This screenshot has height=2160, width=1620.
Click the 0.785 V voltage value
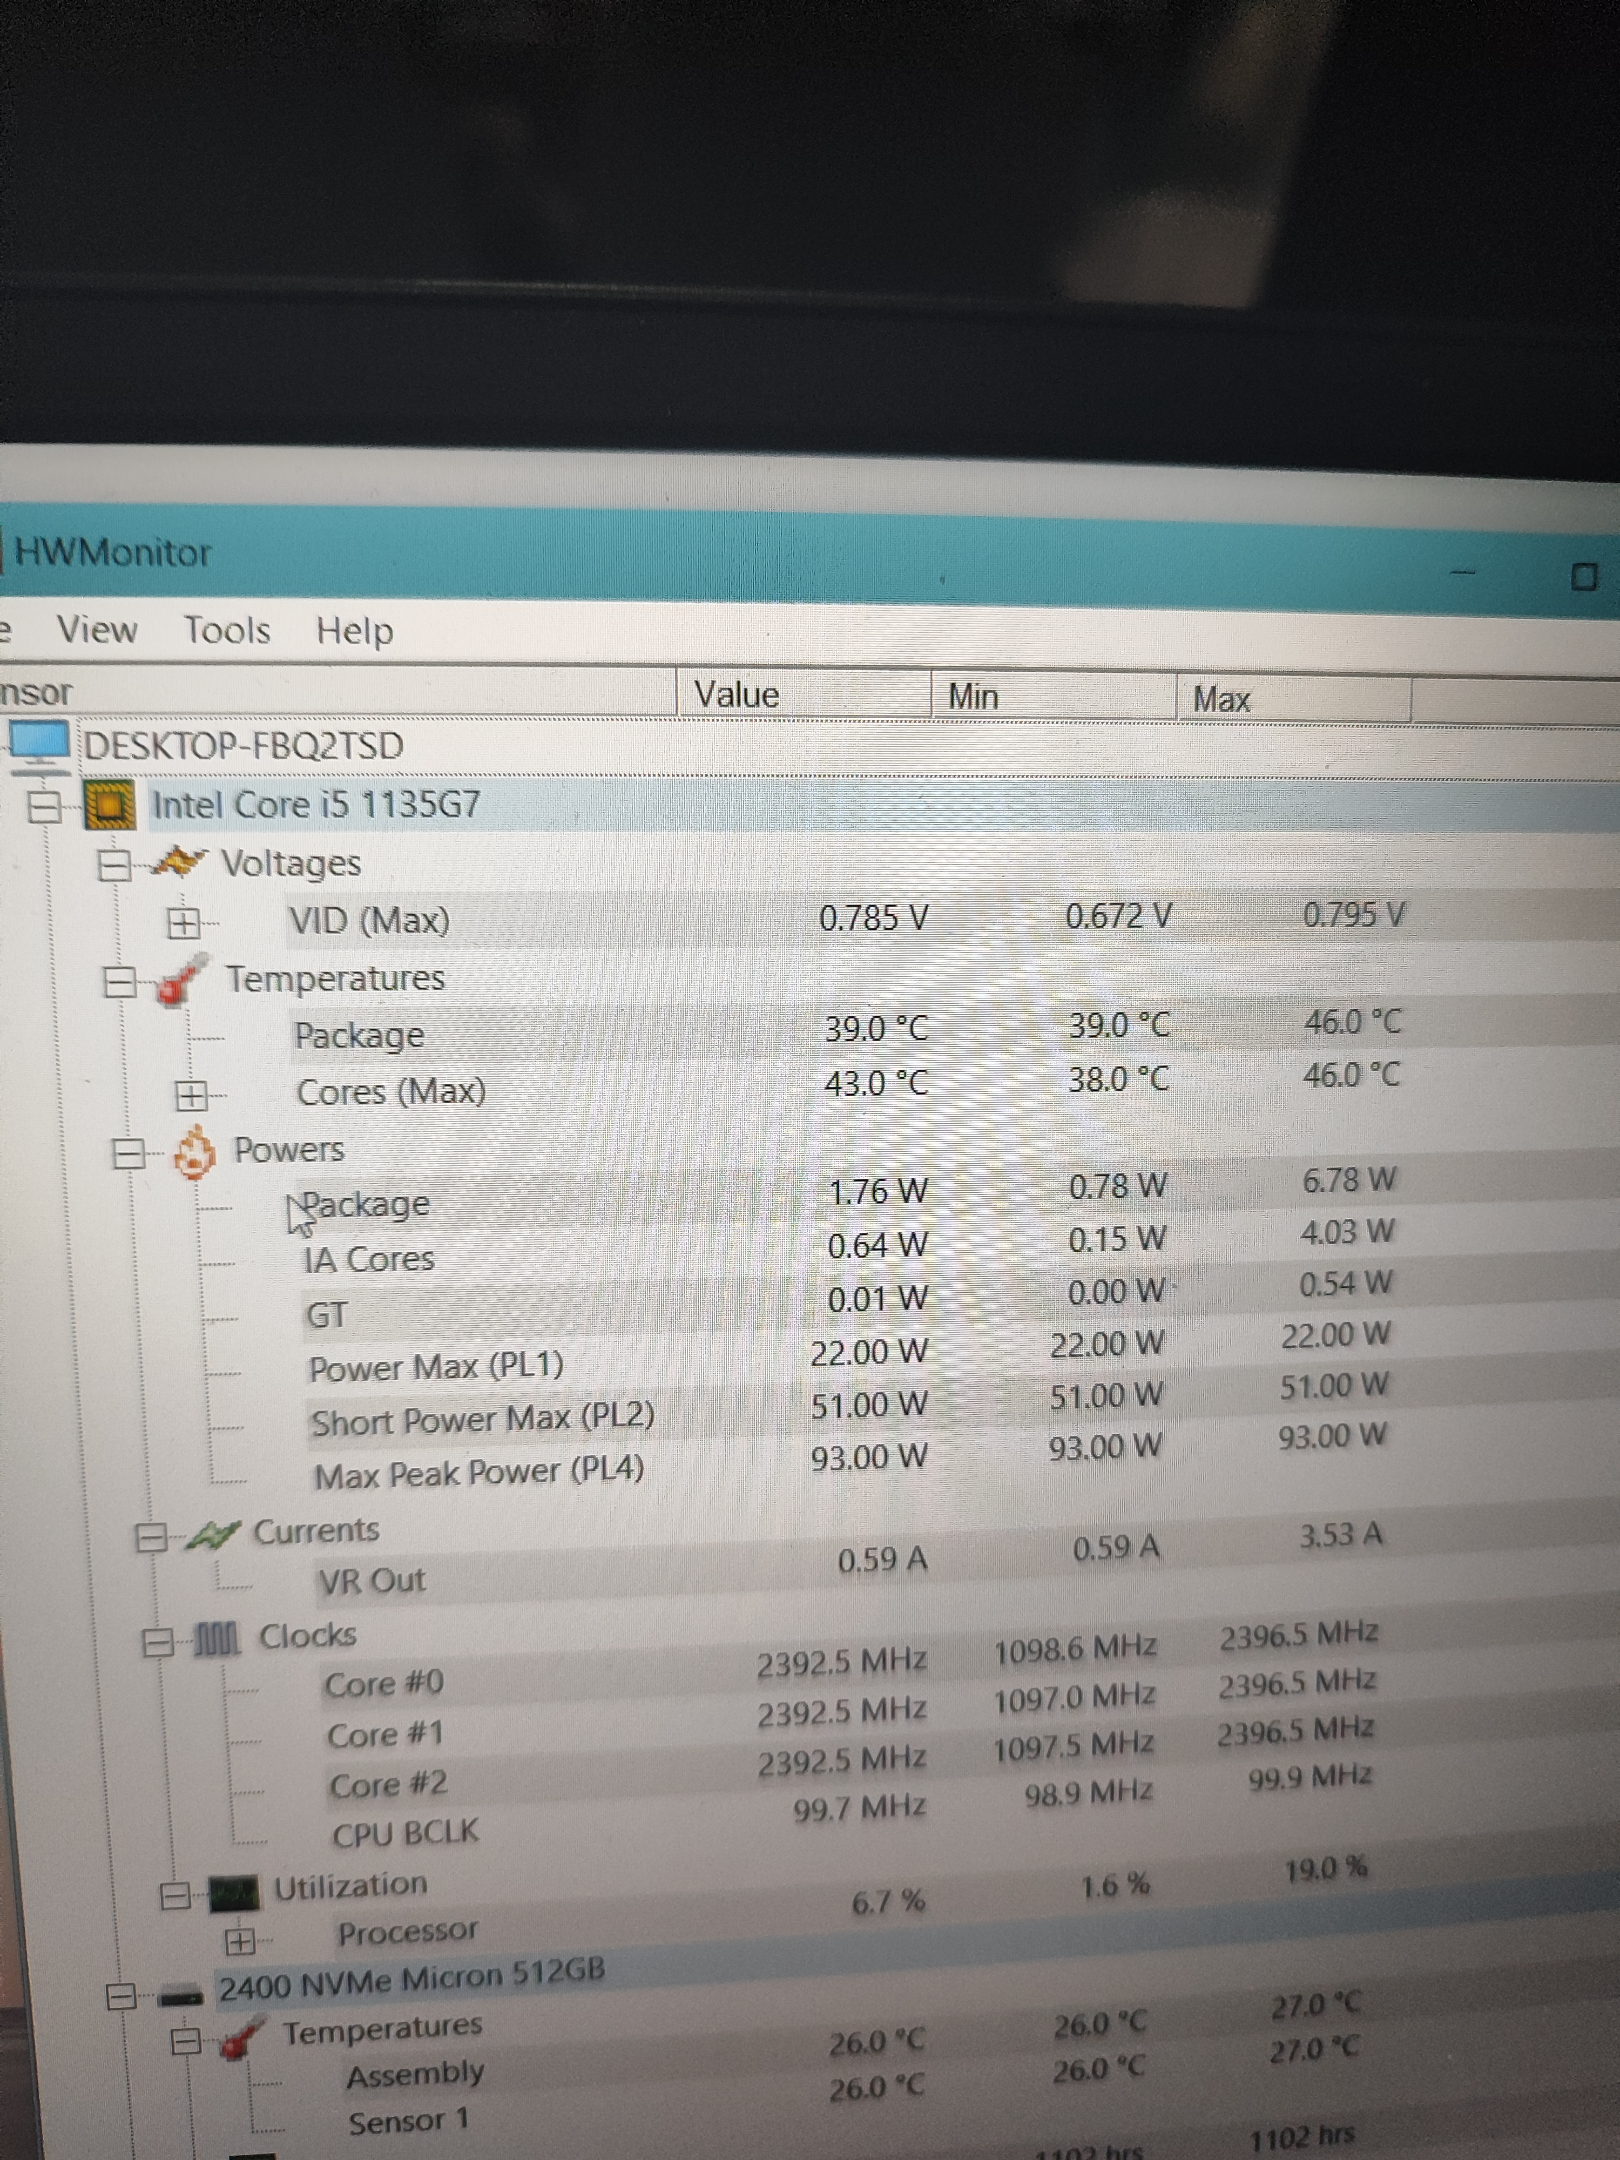874,918
